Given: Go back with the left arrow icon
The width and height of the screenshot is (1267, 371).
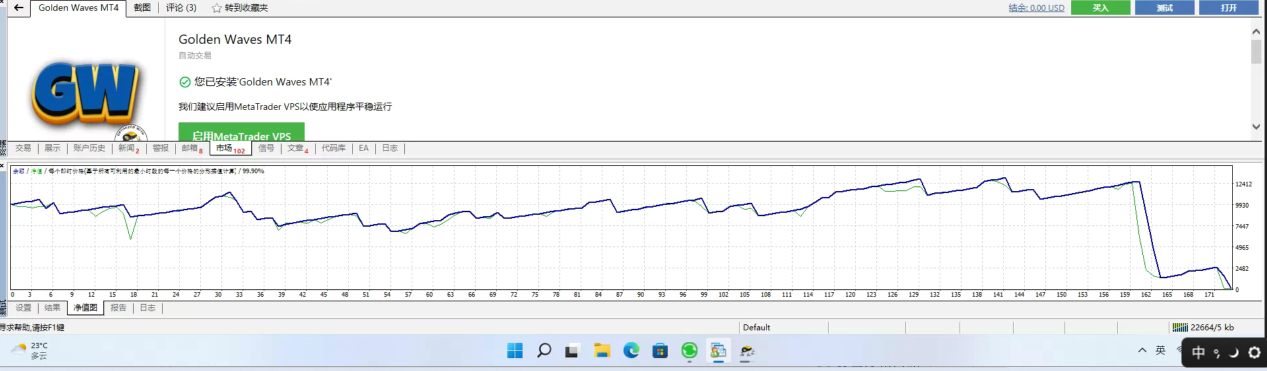Looking at the screenshot, I should pos(18,7).
